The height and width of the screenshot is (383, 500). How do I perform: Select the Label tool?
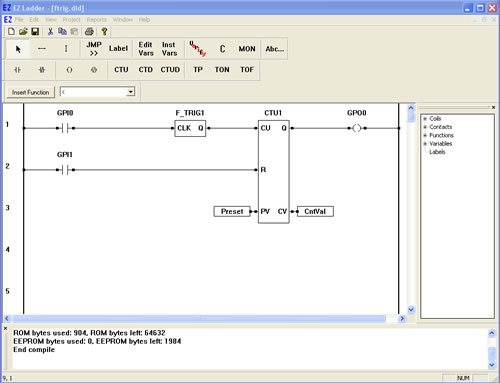(118, 49)
